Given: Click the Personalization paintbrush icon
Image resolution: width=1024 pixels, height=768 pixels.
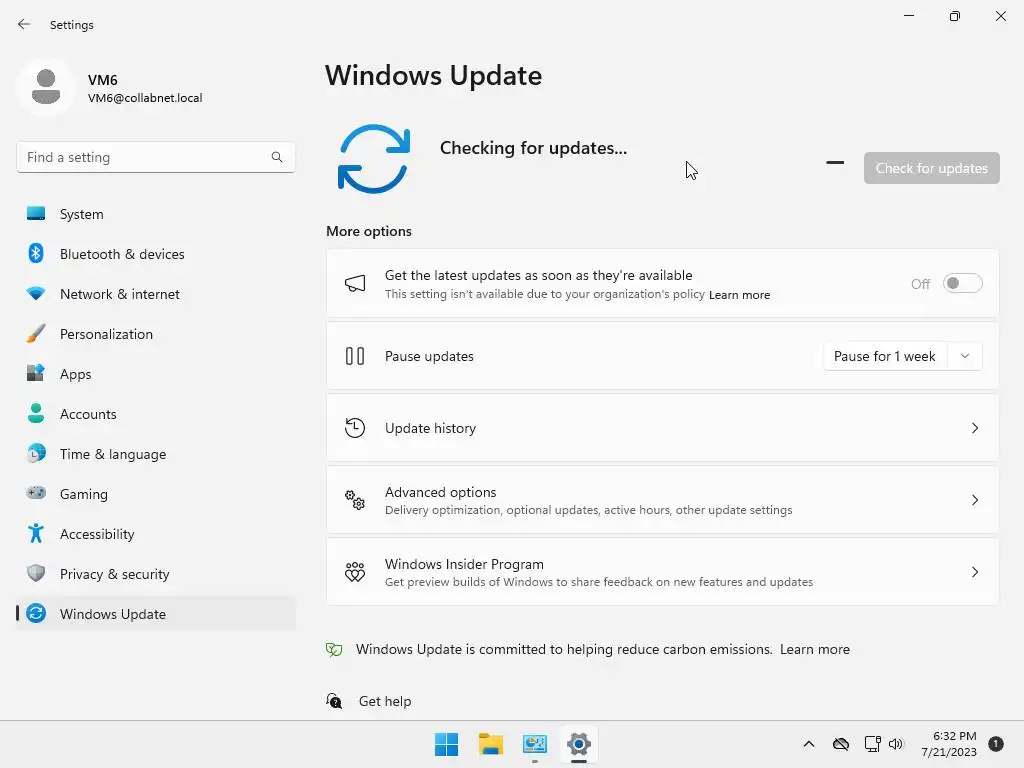Looking at the screenshot, I should [36, 334].
